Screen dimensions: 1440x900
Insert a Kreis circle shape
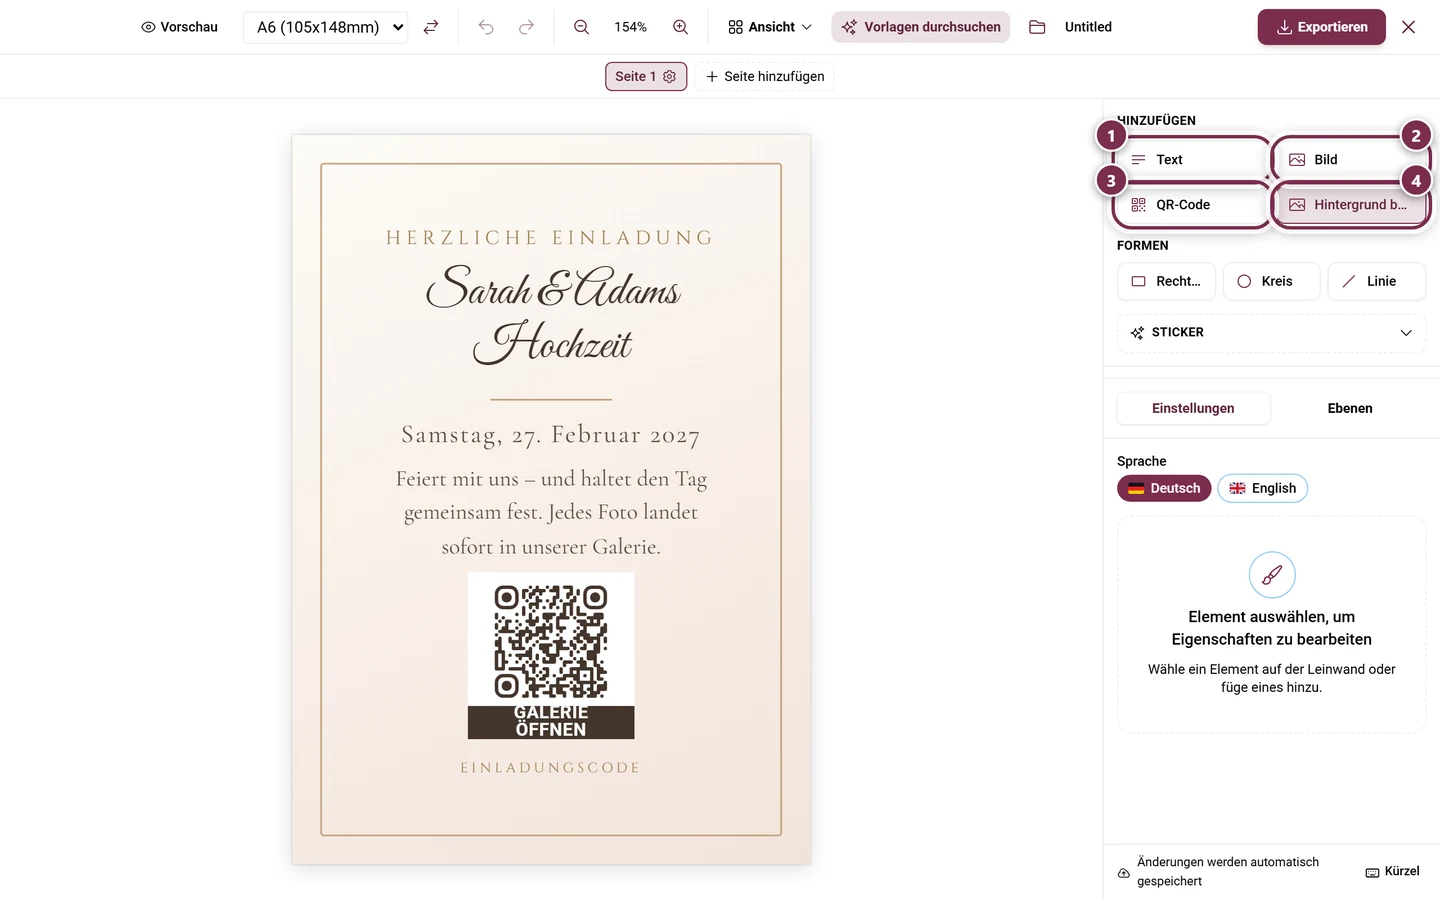point(1271,281)
